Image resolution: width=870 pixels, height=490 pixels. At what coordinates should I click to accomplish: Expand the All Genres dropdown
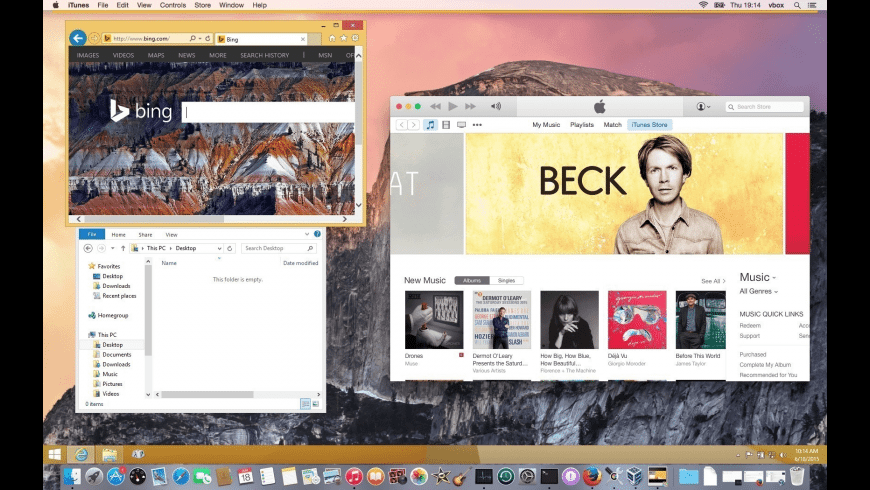point(758,291)
